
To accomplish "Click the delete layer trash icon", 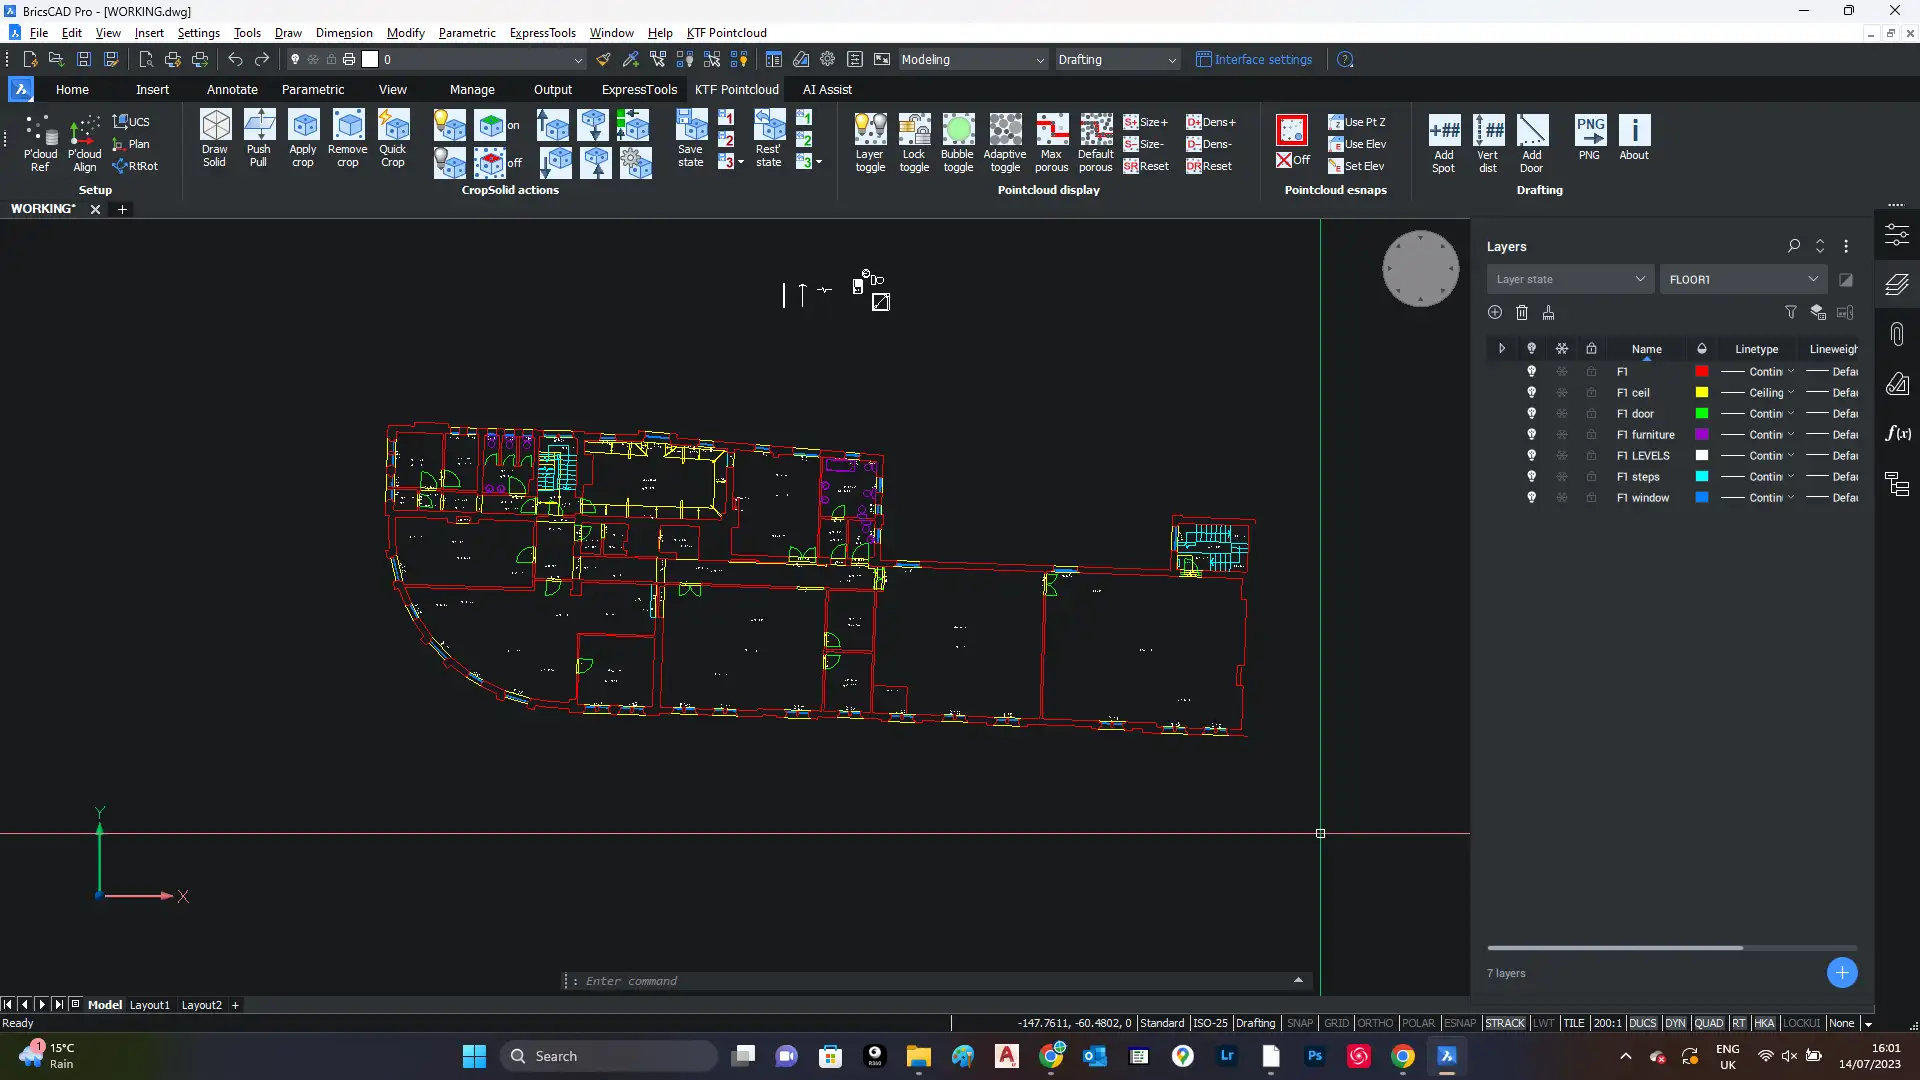I will pos(1522,313).
